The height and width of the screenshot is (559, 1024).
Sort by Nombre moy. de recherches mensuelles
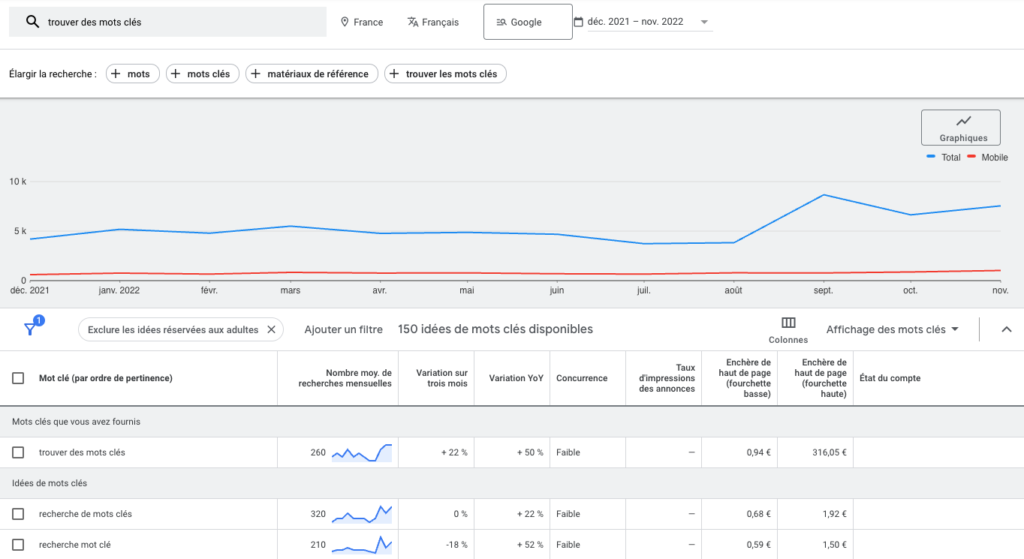click(x=345, y=378)
